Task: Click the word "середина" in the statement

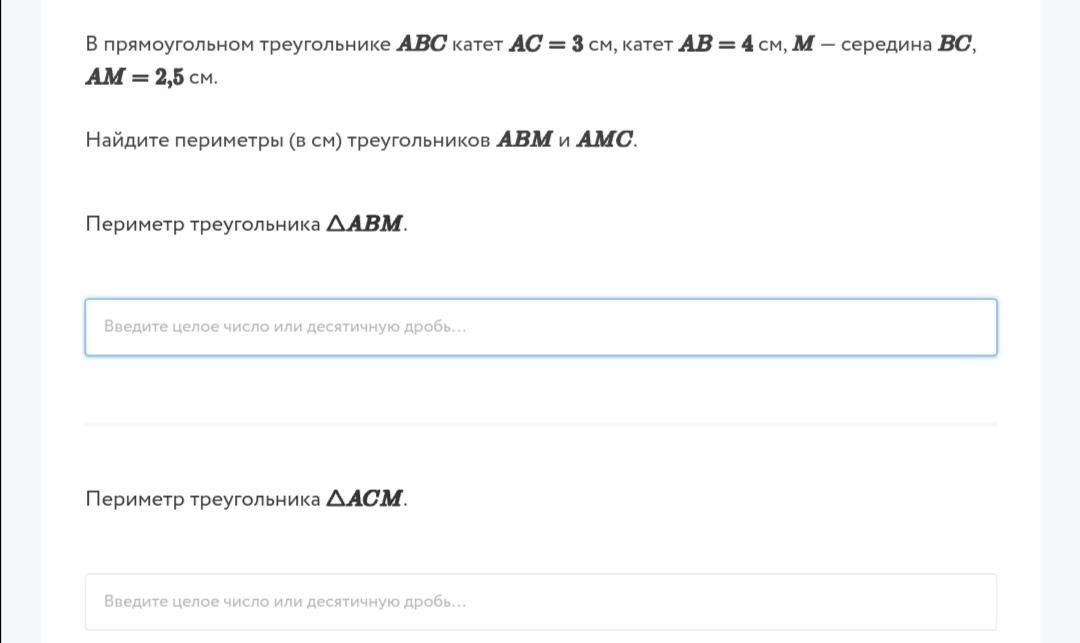Action: [x=886, y=45]
